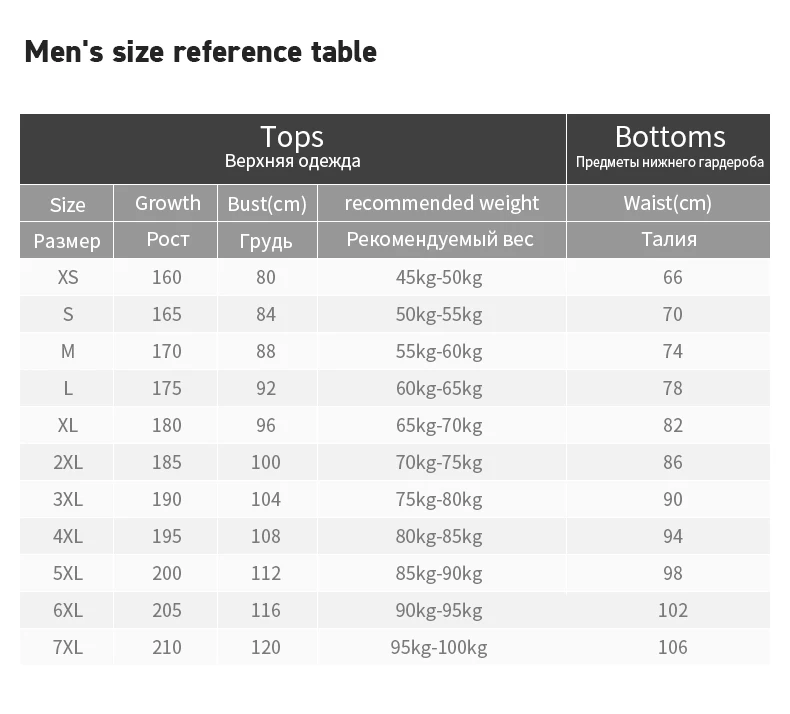The height and width of the screenshot is (714, 790).
Task: Select the waist value 66
Action: coord(673,277)
